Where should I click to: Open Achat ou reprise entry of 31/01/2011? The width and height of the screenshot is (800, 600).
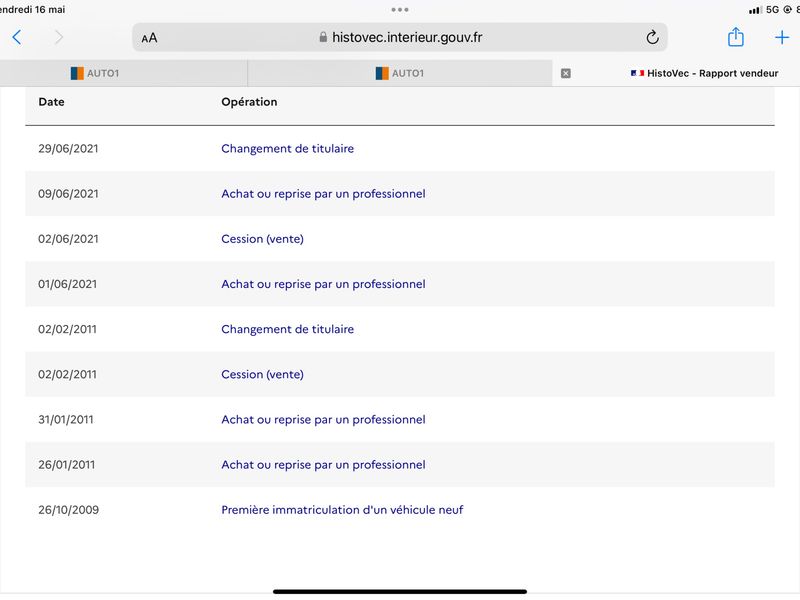(x=323, y=419)
